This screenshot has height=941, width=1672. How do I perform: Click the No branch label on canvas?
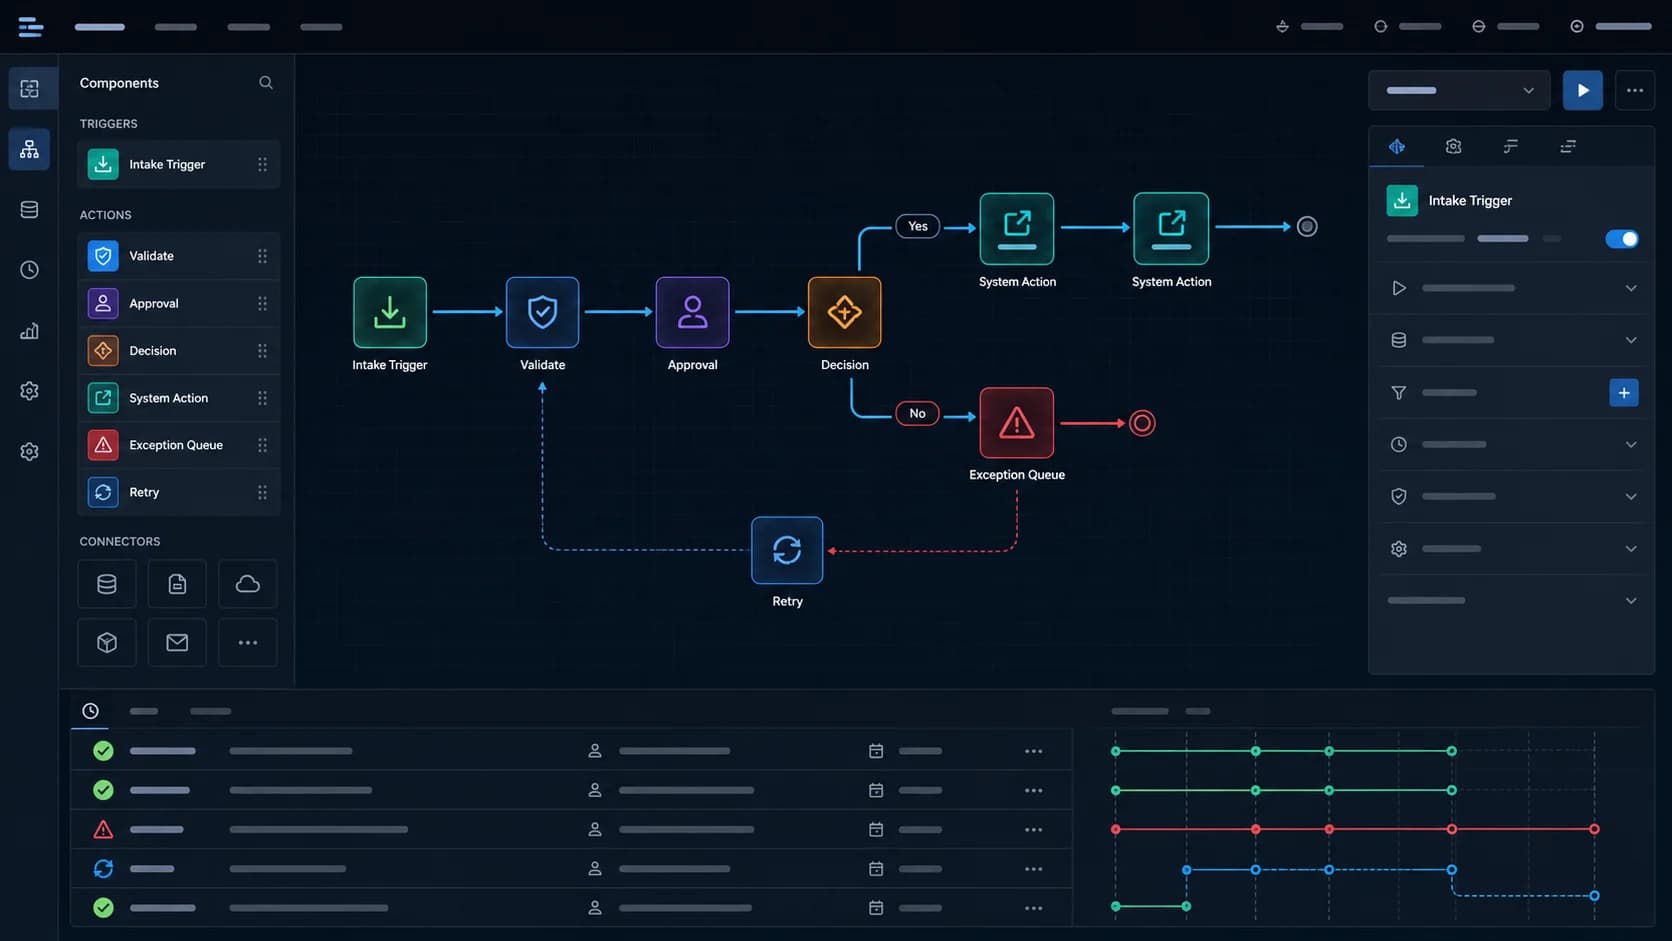pyautogui.click(x=917, y=413)
